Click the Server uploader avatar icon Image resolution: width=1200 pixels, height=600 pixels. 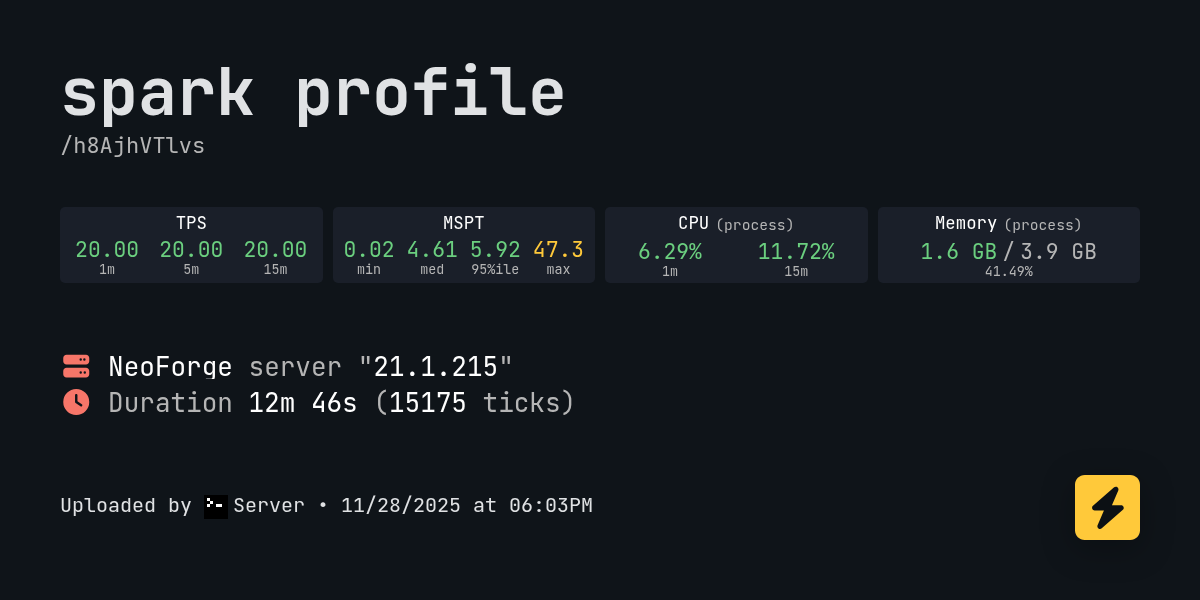[216, 506]
